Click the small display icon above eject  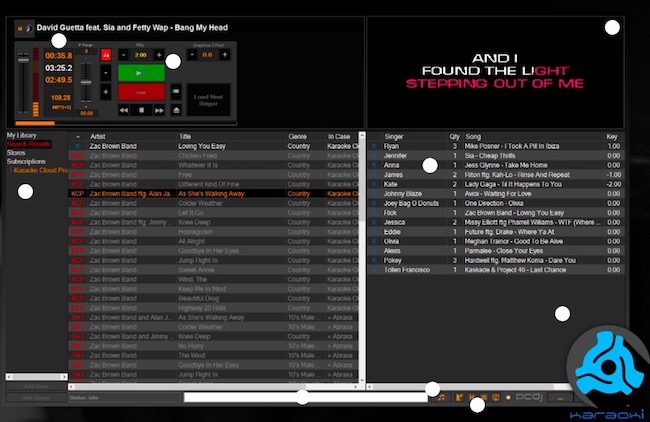pos(176,91)
